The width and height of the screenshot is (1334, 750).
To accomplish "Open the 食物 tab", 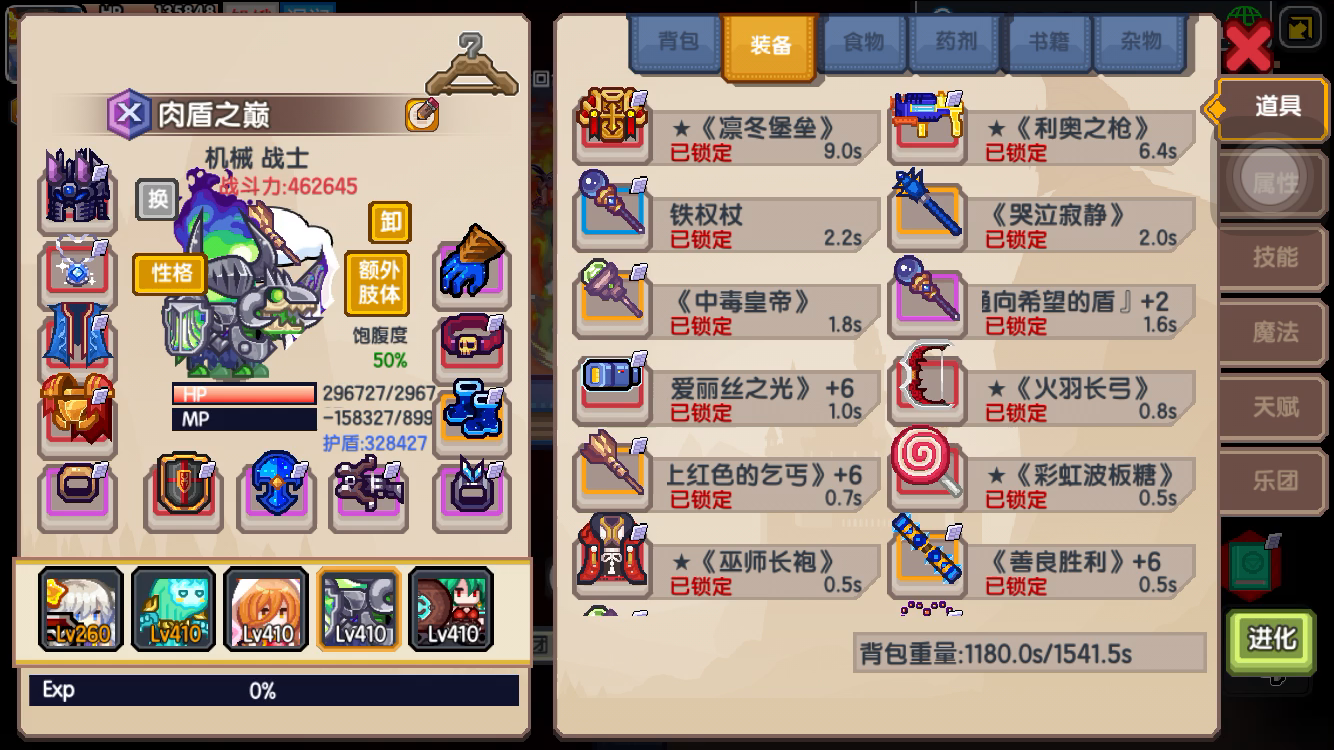I will coord(863,43).
